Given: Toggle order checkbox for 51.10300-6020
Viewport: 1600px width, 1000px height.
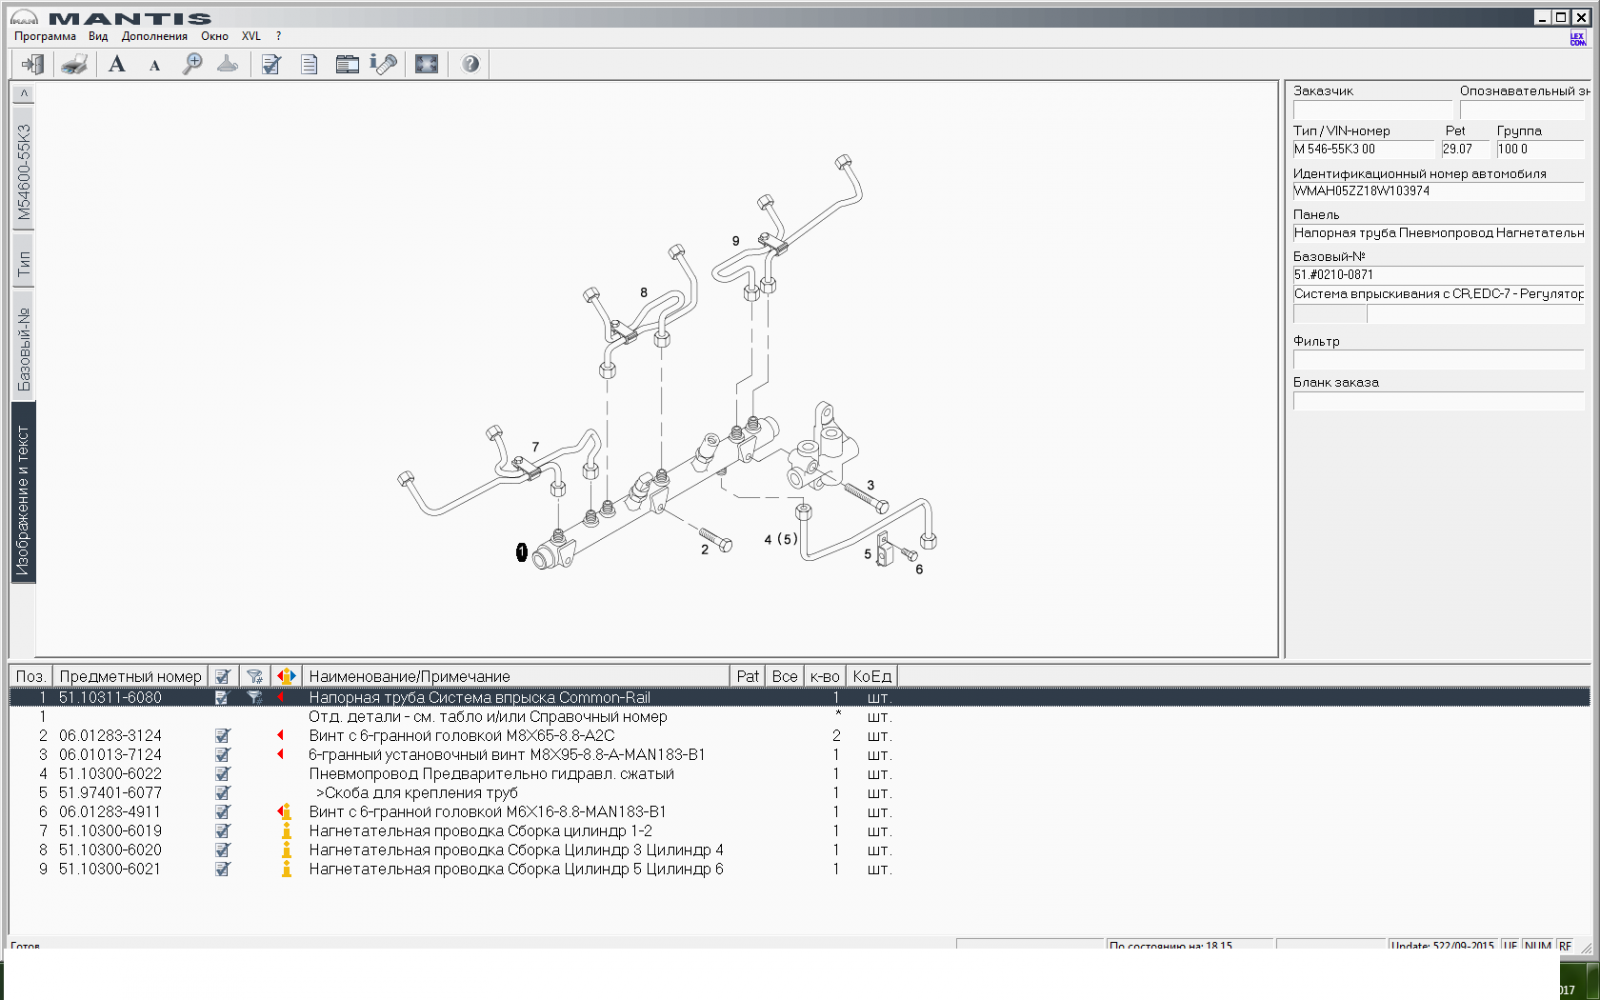Looking at the screenshot, I should [x=222, y=850].
